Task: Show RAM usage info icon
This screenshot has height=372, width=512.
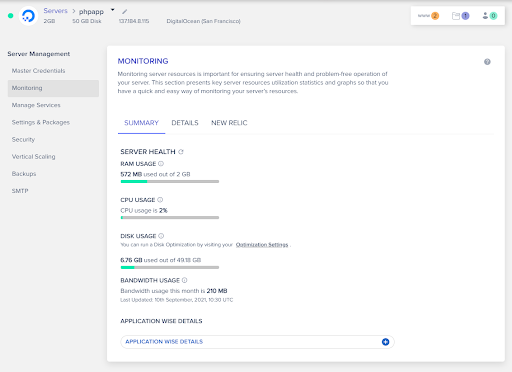Action: point(161,164)
